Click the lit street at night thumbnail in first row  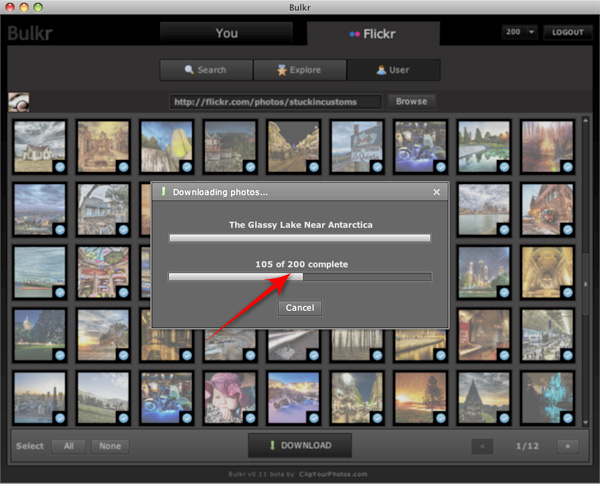click(x=293, y=147)
